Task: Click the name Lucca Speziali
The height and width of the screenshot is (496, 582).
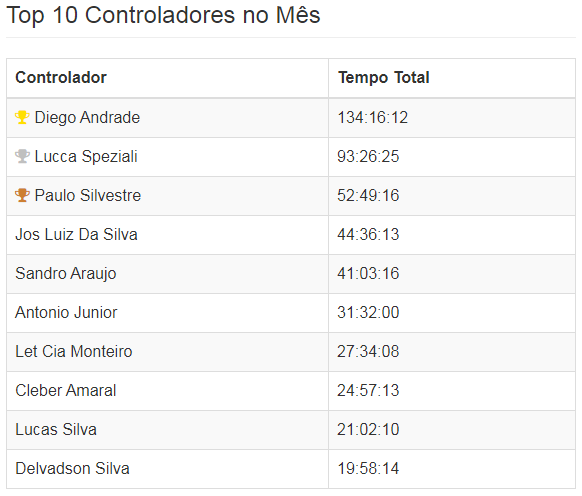Action: point(86,156)
